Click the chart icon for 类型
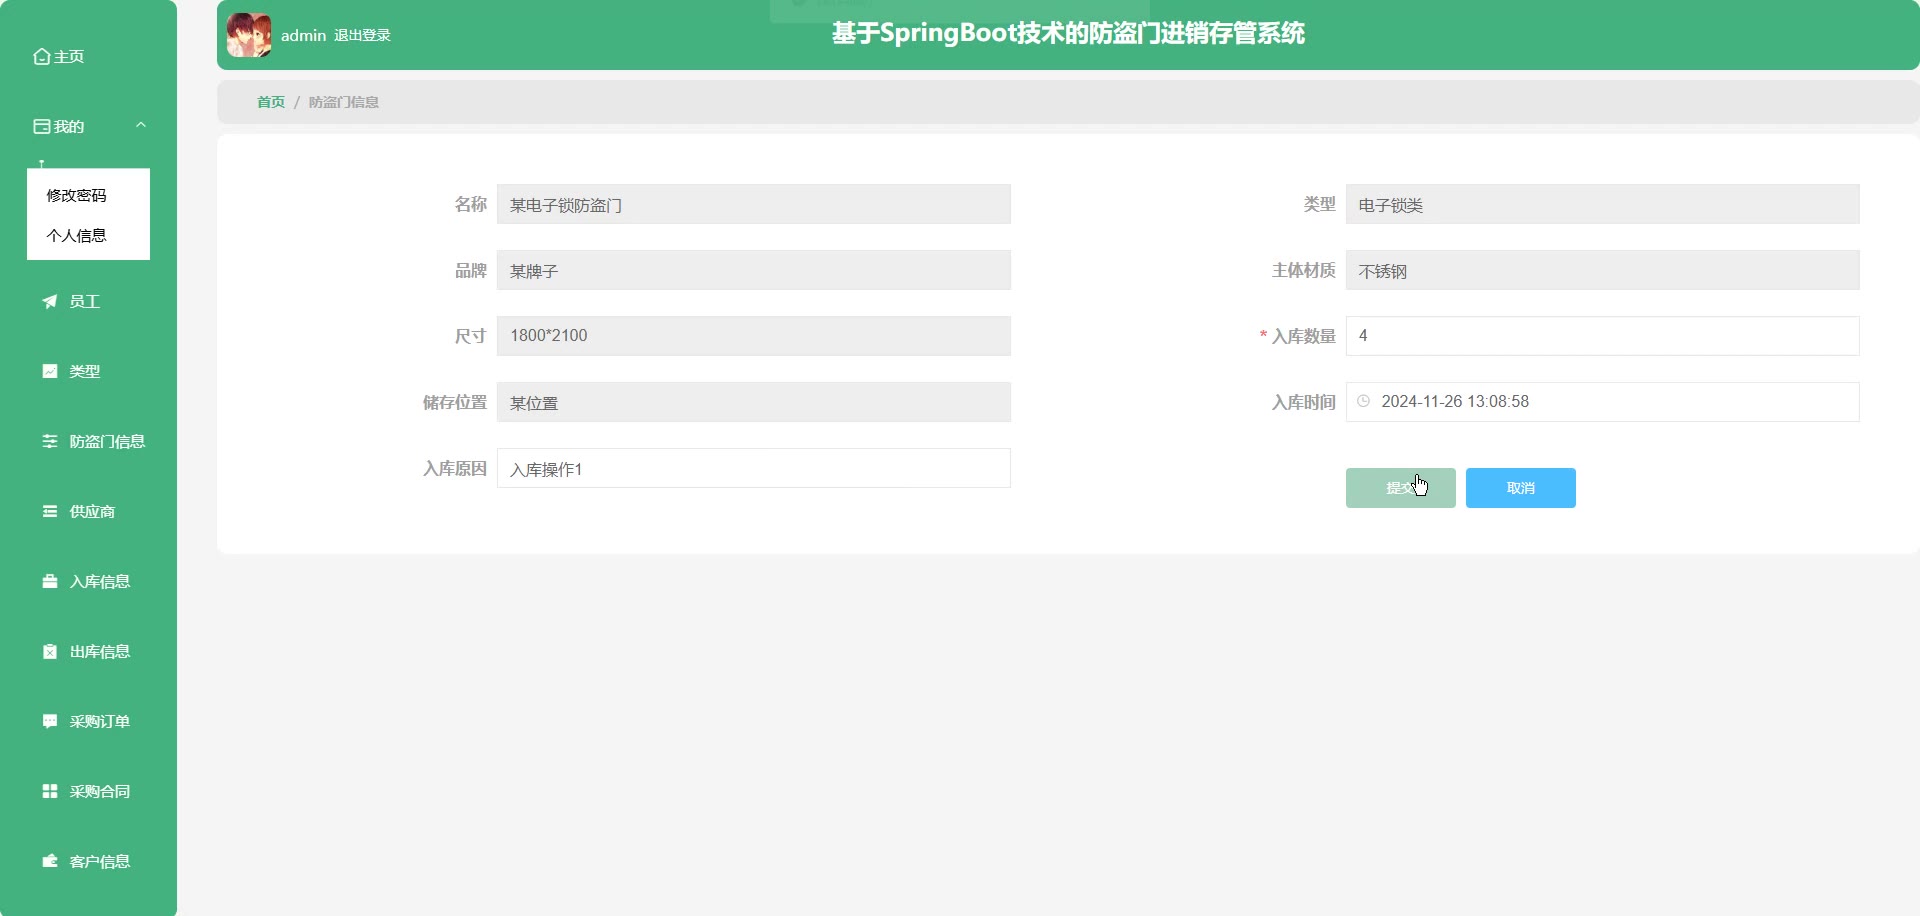The image size is (1920, 916). (x=50, y=371)
